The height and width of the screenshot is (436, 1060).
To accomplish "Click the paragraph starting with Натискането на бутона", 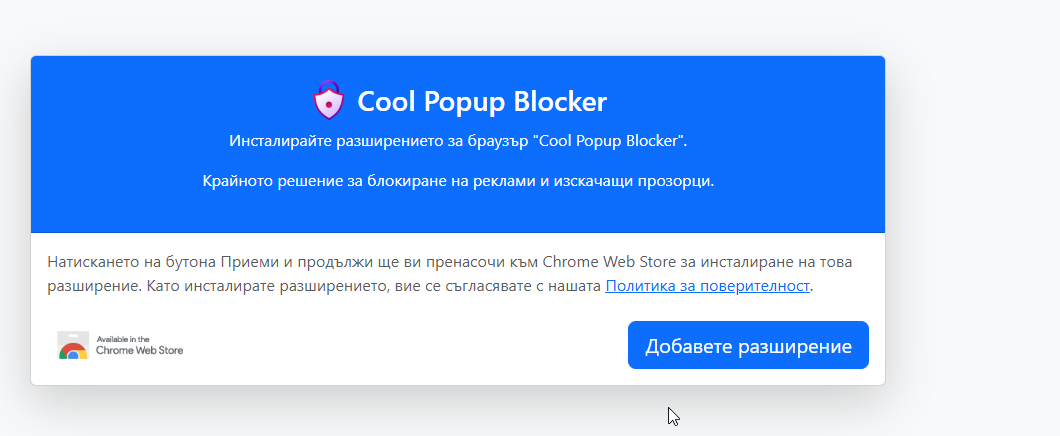I will click(450, 274).
